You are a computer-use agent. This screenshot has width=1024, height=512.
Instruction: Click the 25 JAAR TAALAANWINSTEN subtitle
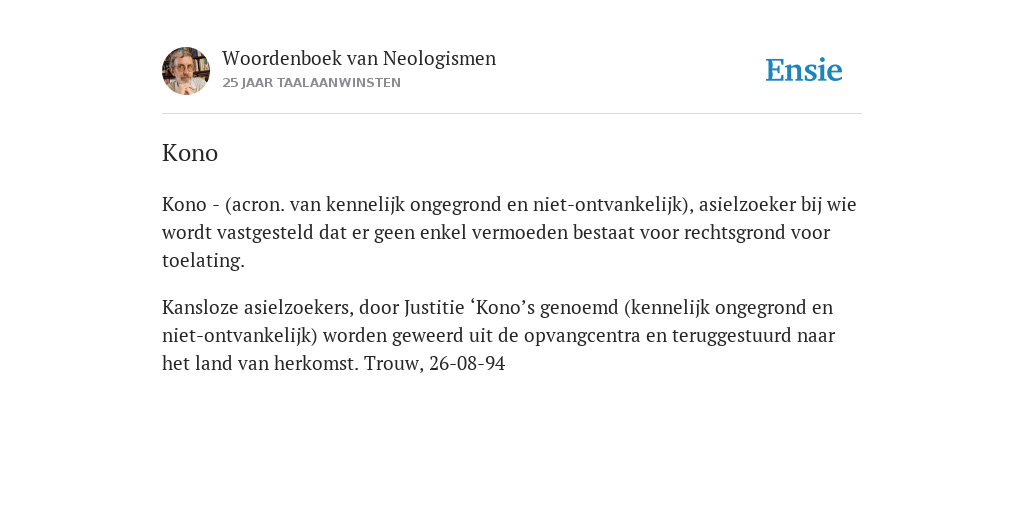312,83
